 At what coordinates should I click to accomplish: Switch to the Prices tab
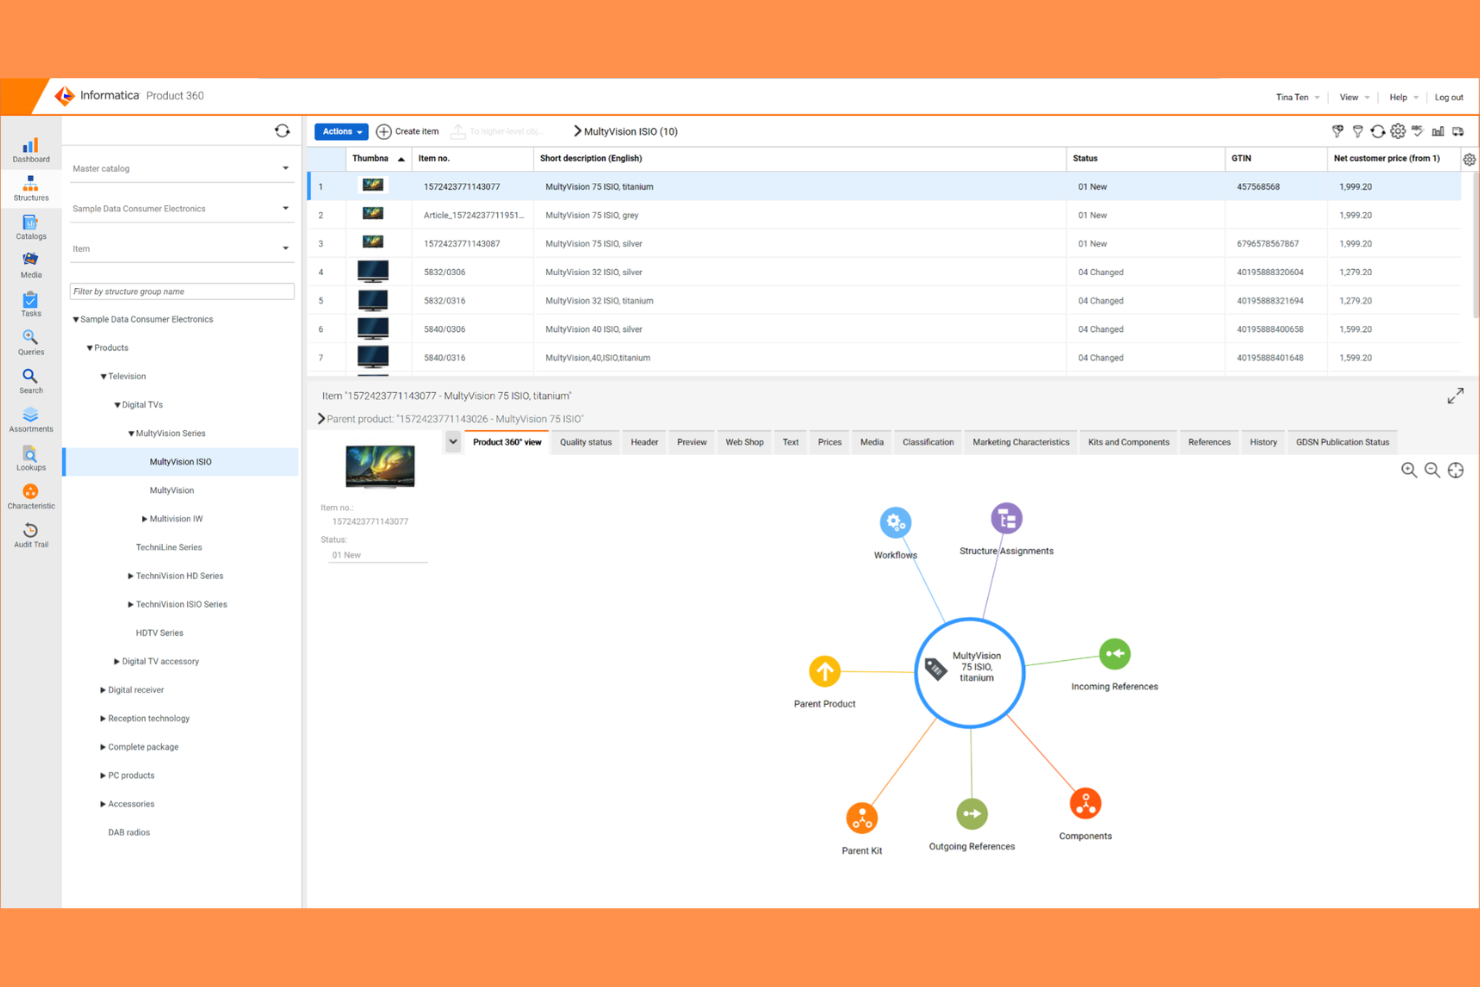[x=830, y=442]
